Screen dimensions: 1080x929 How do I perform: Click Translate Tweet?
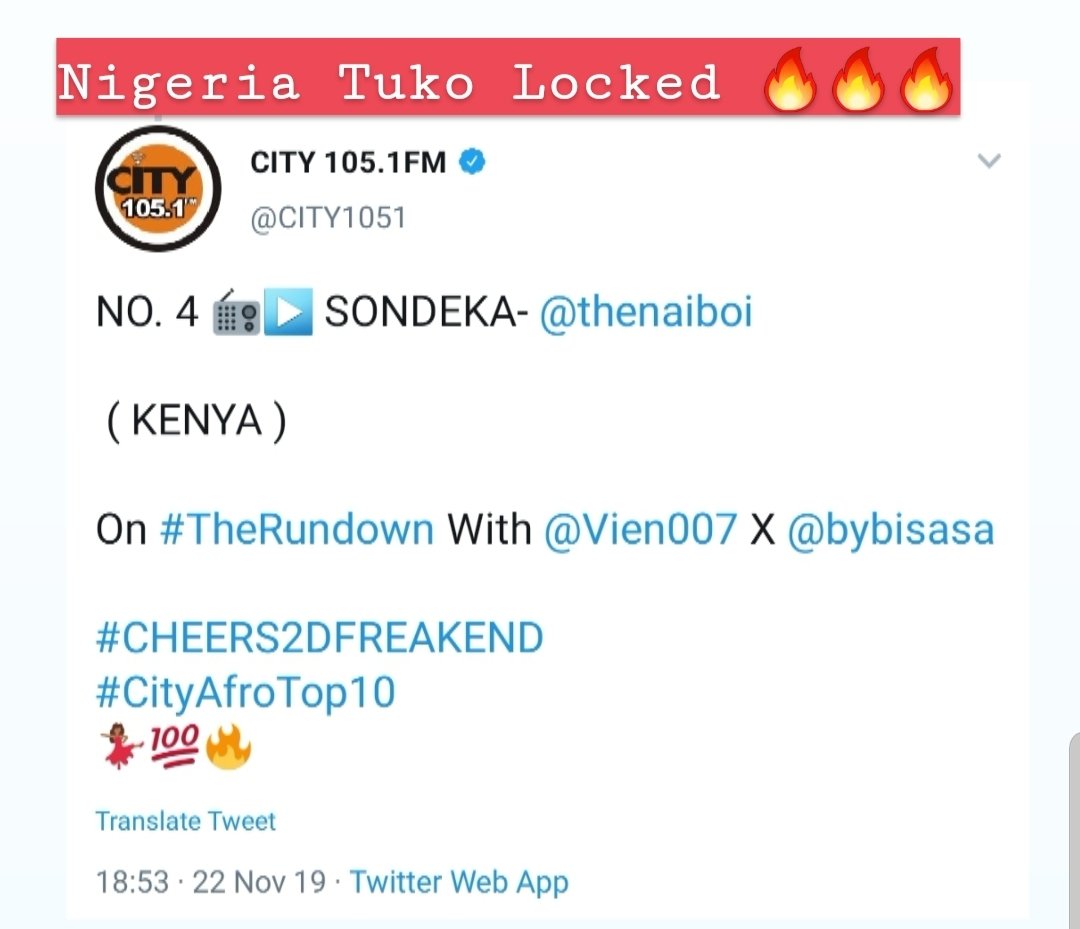[185, 821]
